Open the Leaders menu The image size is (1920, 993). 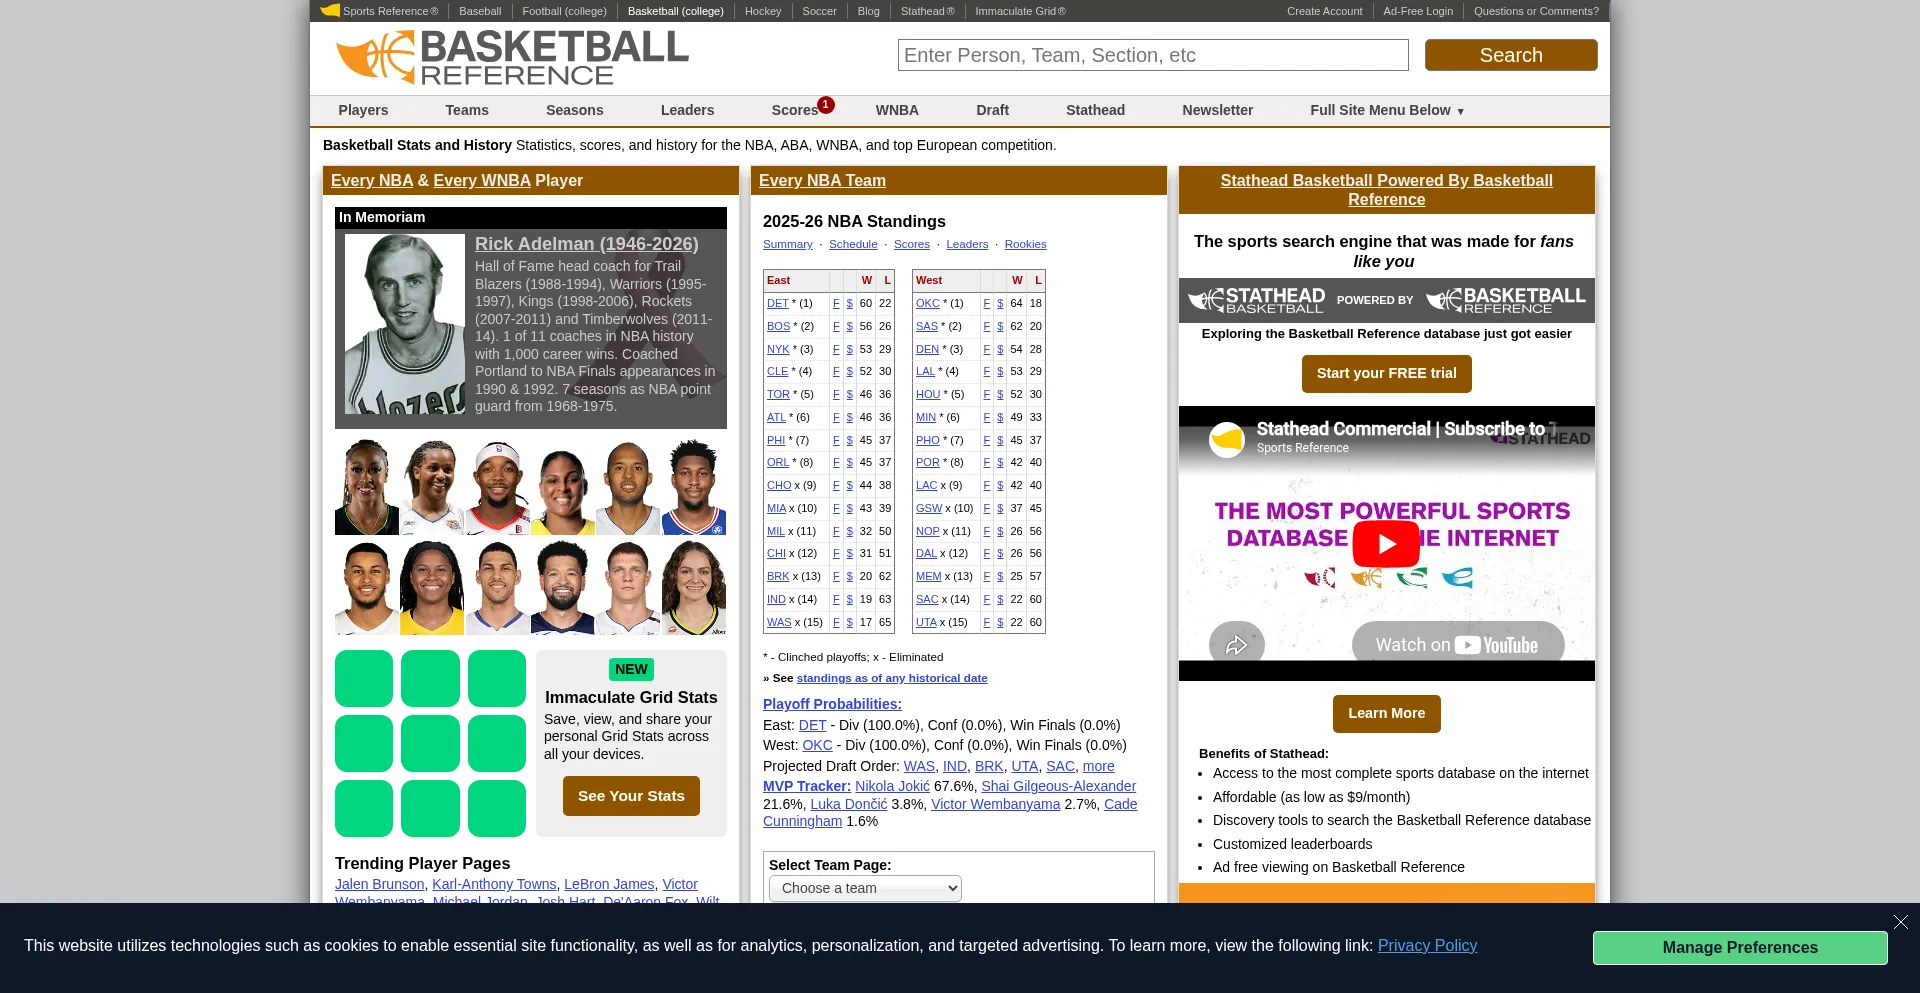click(687, 110)
